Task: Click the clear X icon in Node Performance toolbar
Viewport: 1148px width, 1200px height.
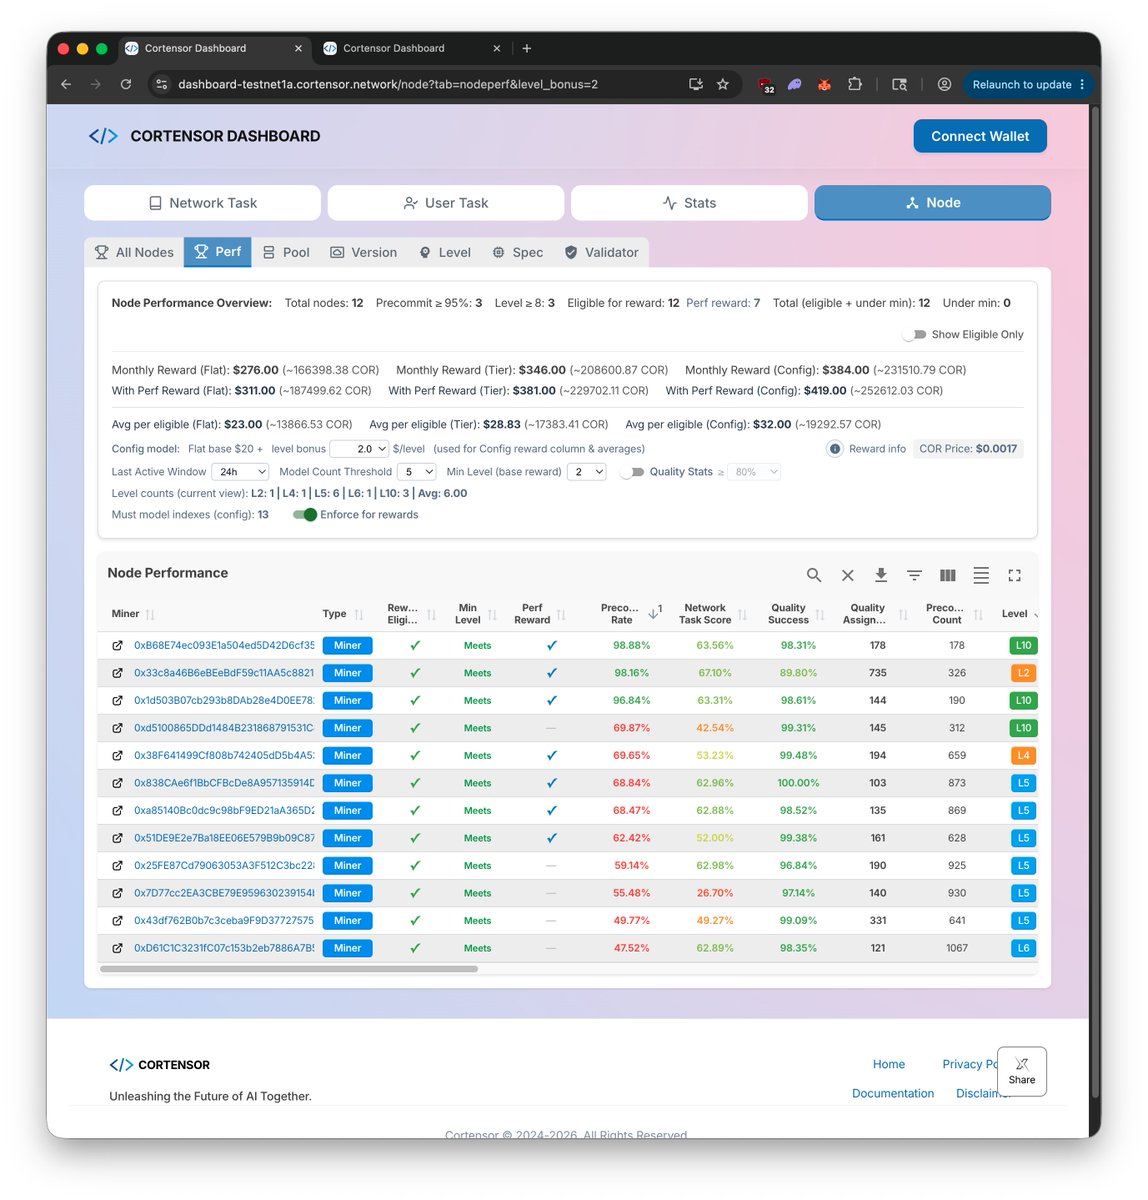Action: coord(847,575)
